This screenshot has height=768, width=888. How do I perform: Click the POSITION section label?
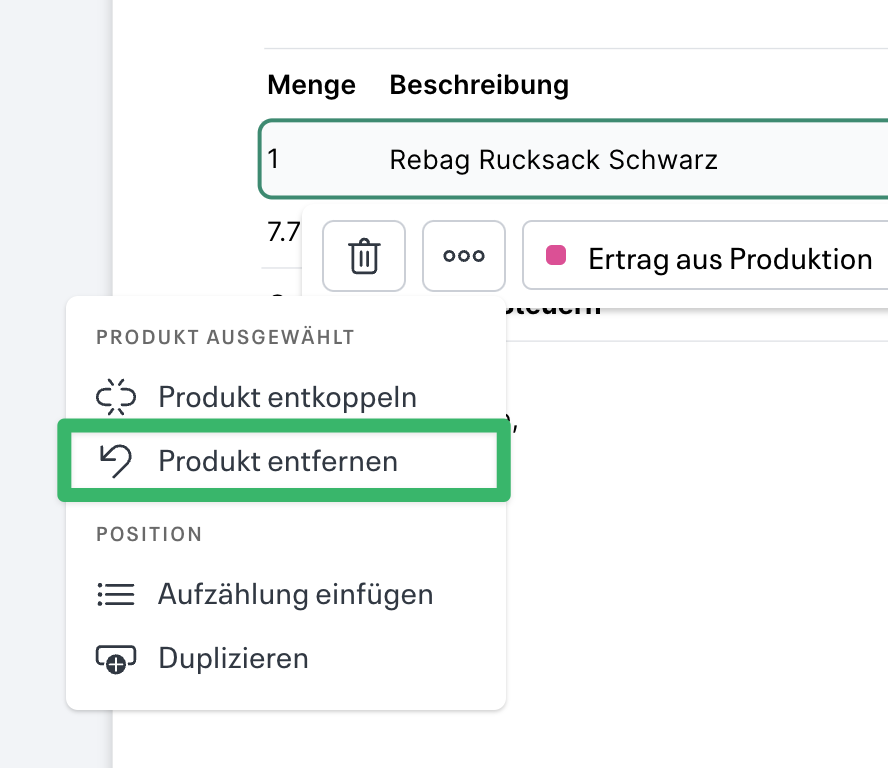[x=149, y=534]
